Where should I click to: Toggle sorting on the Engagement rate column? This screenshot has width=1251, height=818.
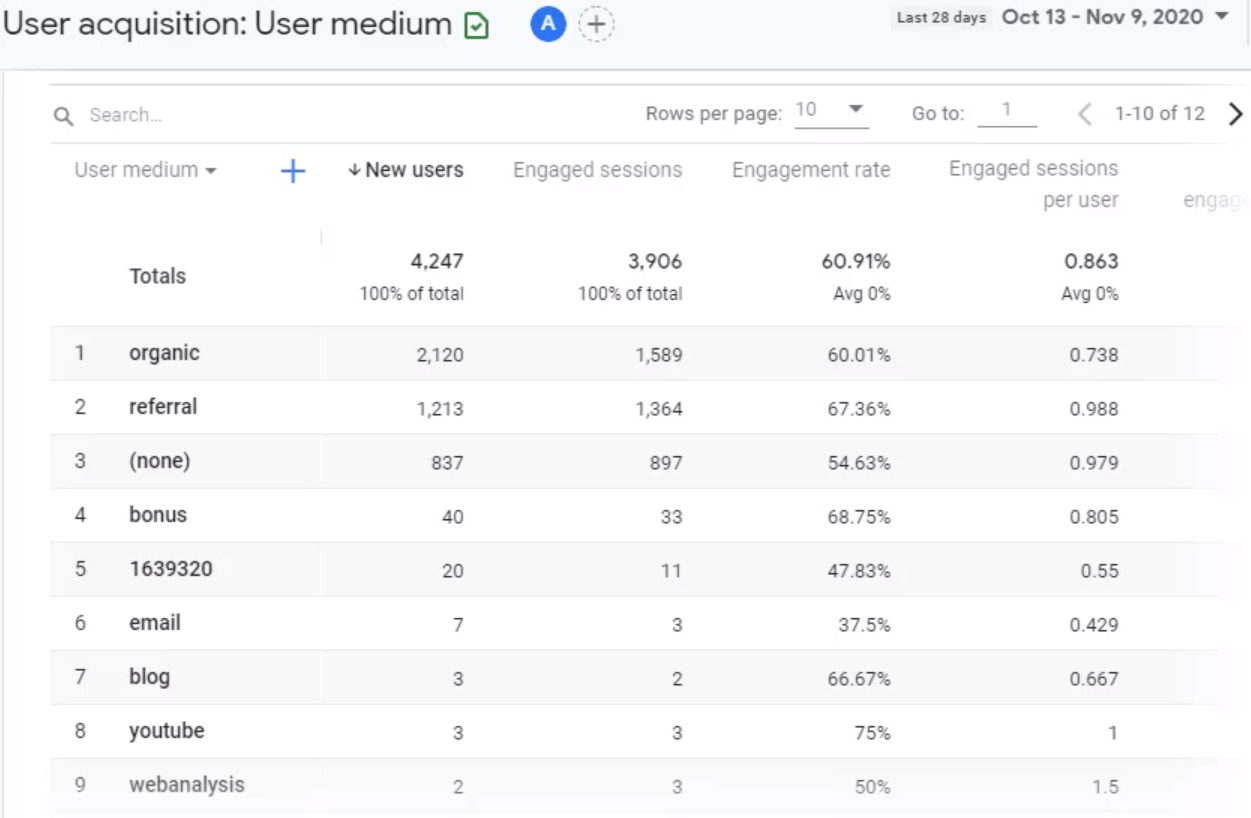811,170
